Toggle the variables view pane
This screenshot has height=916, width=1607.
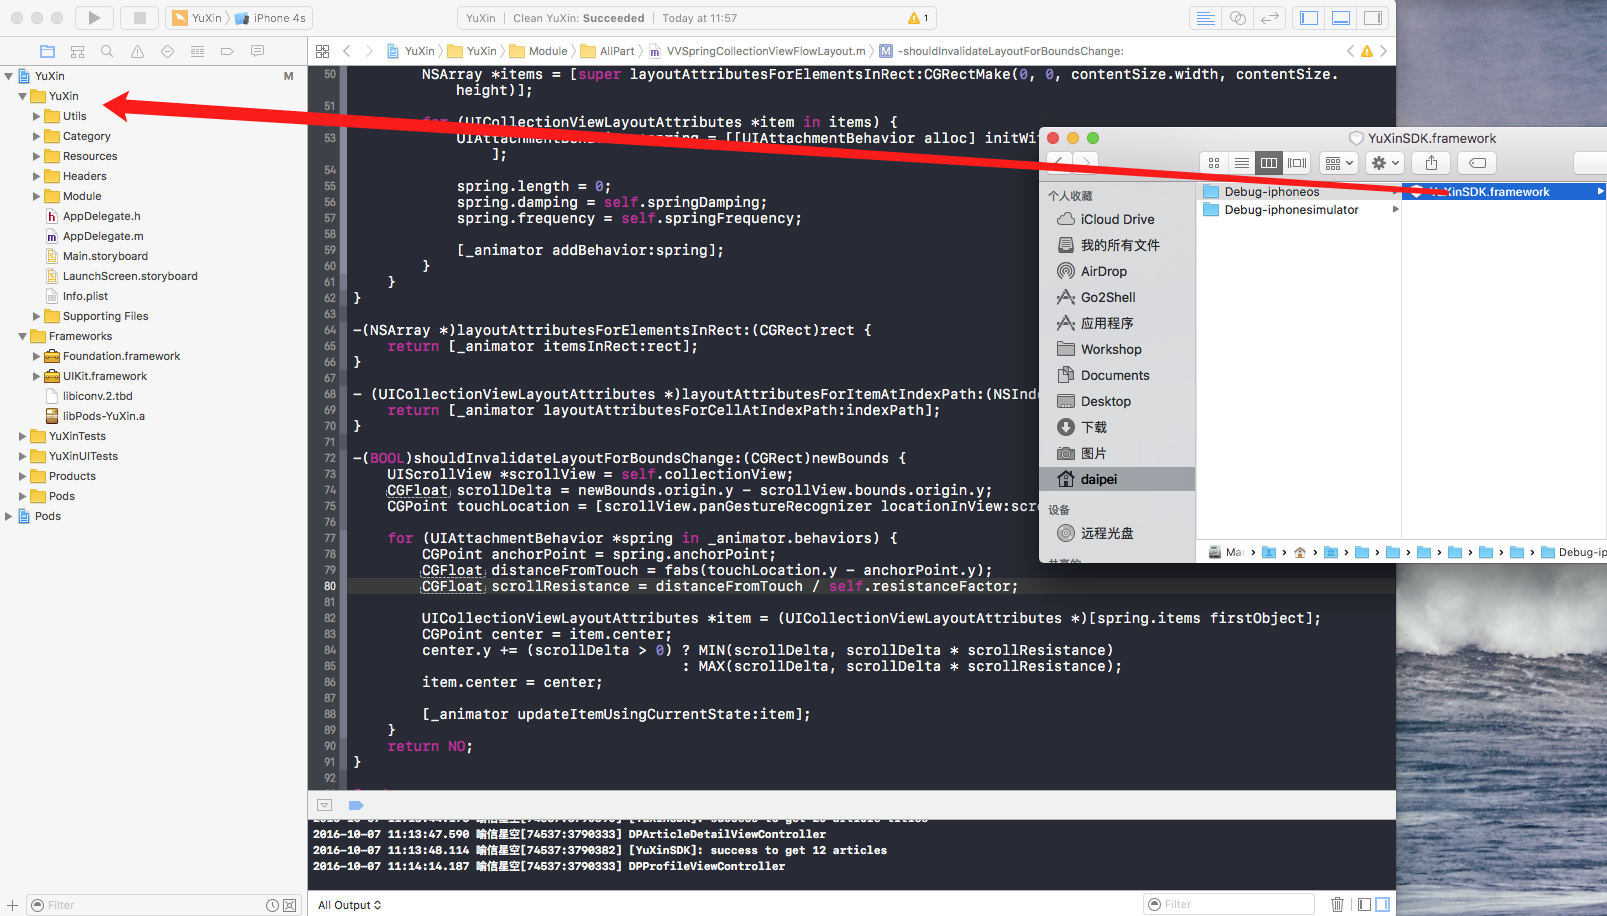tap(1364, 904)
